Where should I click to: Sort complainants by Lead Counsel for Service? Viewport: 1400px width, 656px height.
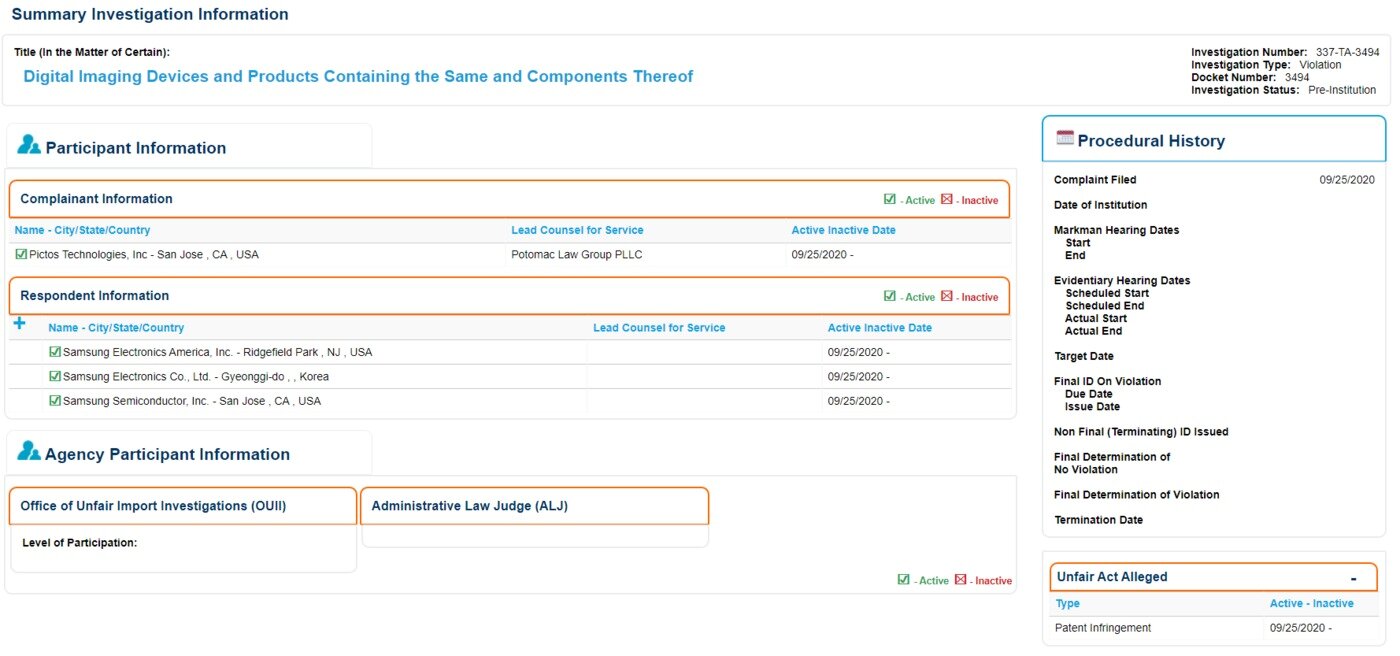577,230
